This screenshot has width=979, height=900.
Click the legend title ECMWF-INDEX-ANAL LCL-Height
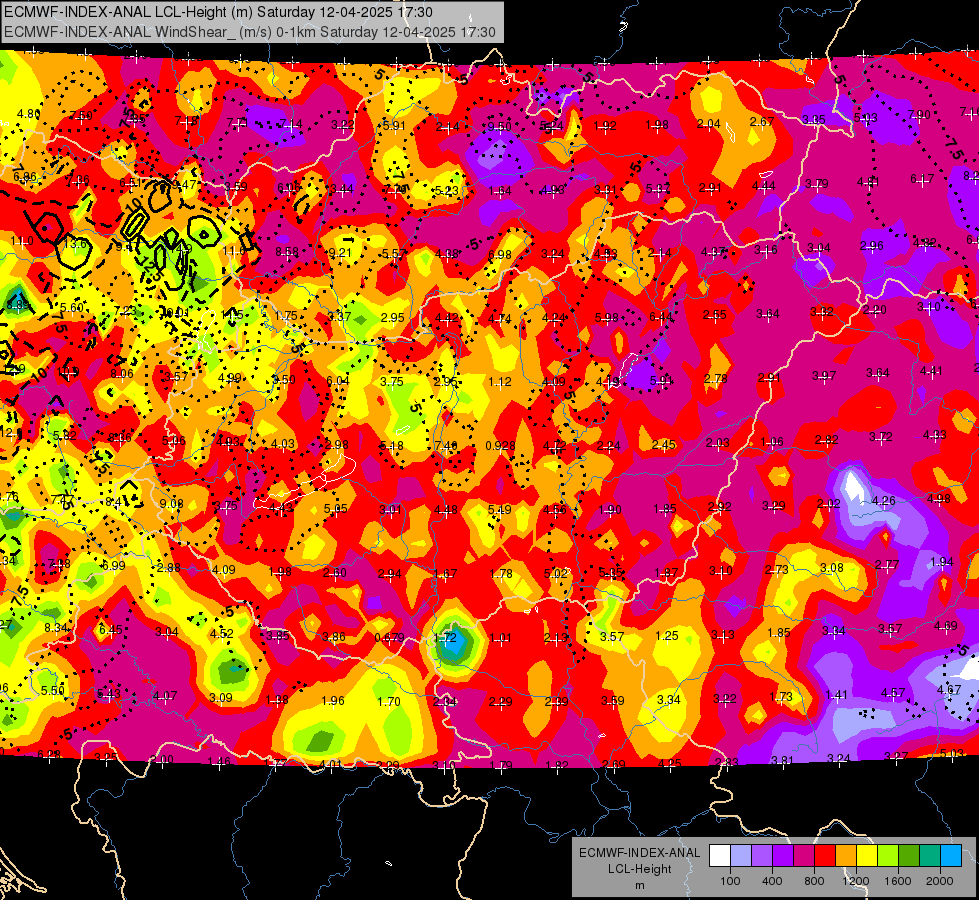[640, 861]
